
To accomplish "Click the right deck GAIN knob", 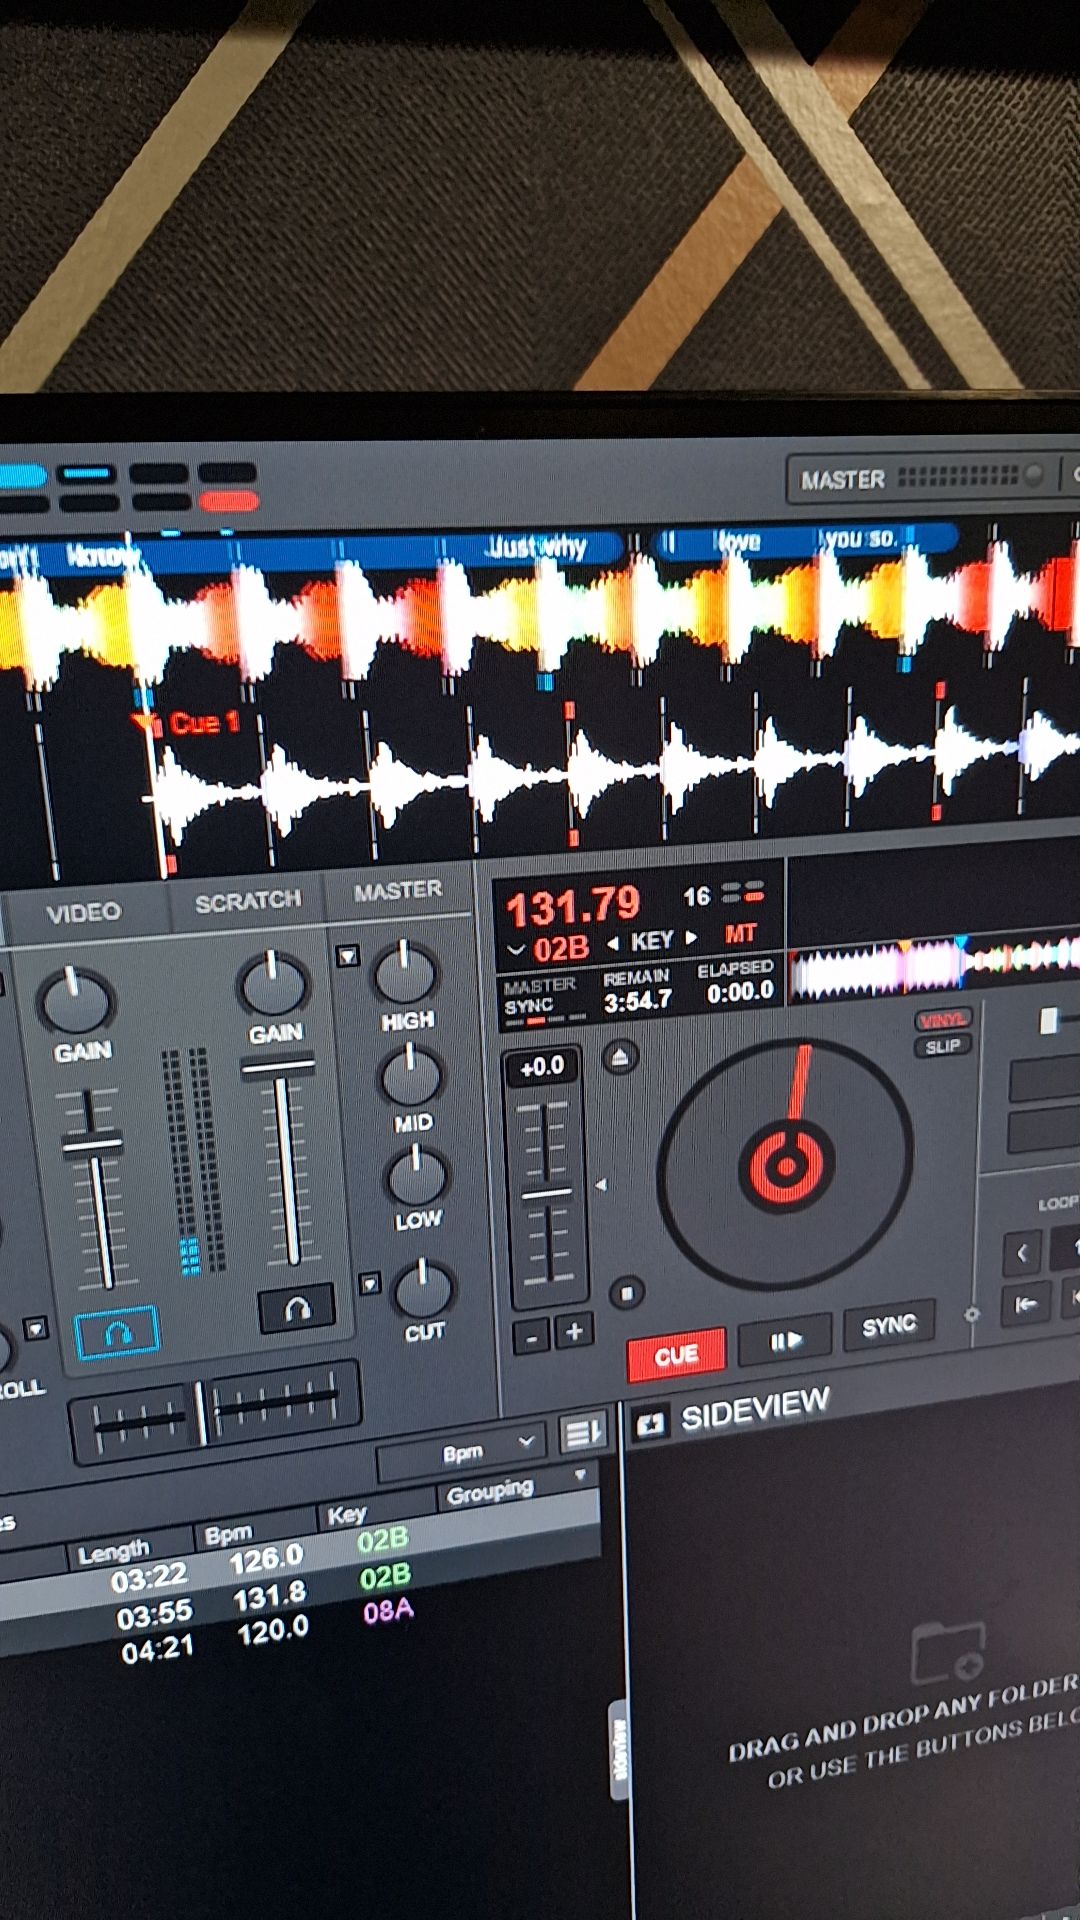I will [272, 983].
